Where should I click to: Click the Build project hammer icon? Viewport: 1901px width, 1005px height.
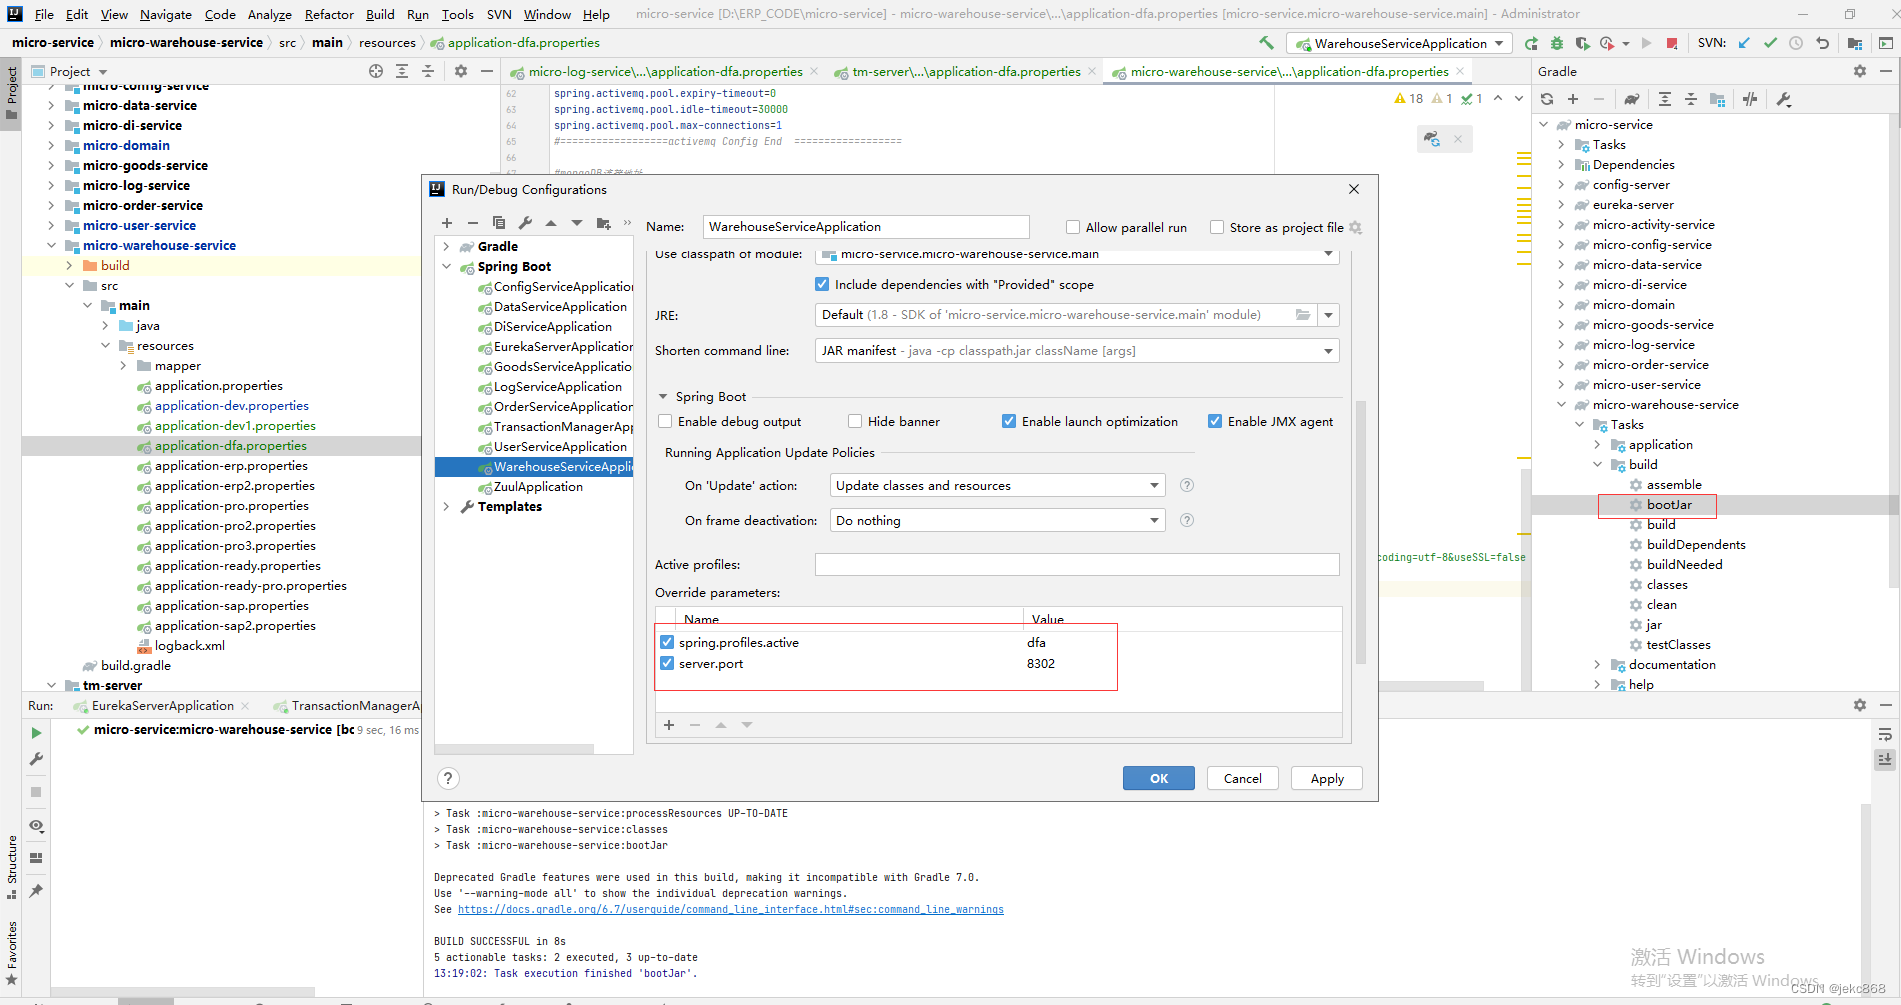click(1266, 43)
